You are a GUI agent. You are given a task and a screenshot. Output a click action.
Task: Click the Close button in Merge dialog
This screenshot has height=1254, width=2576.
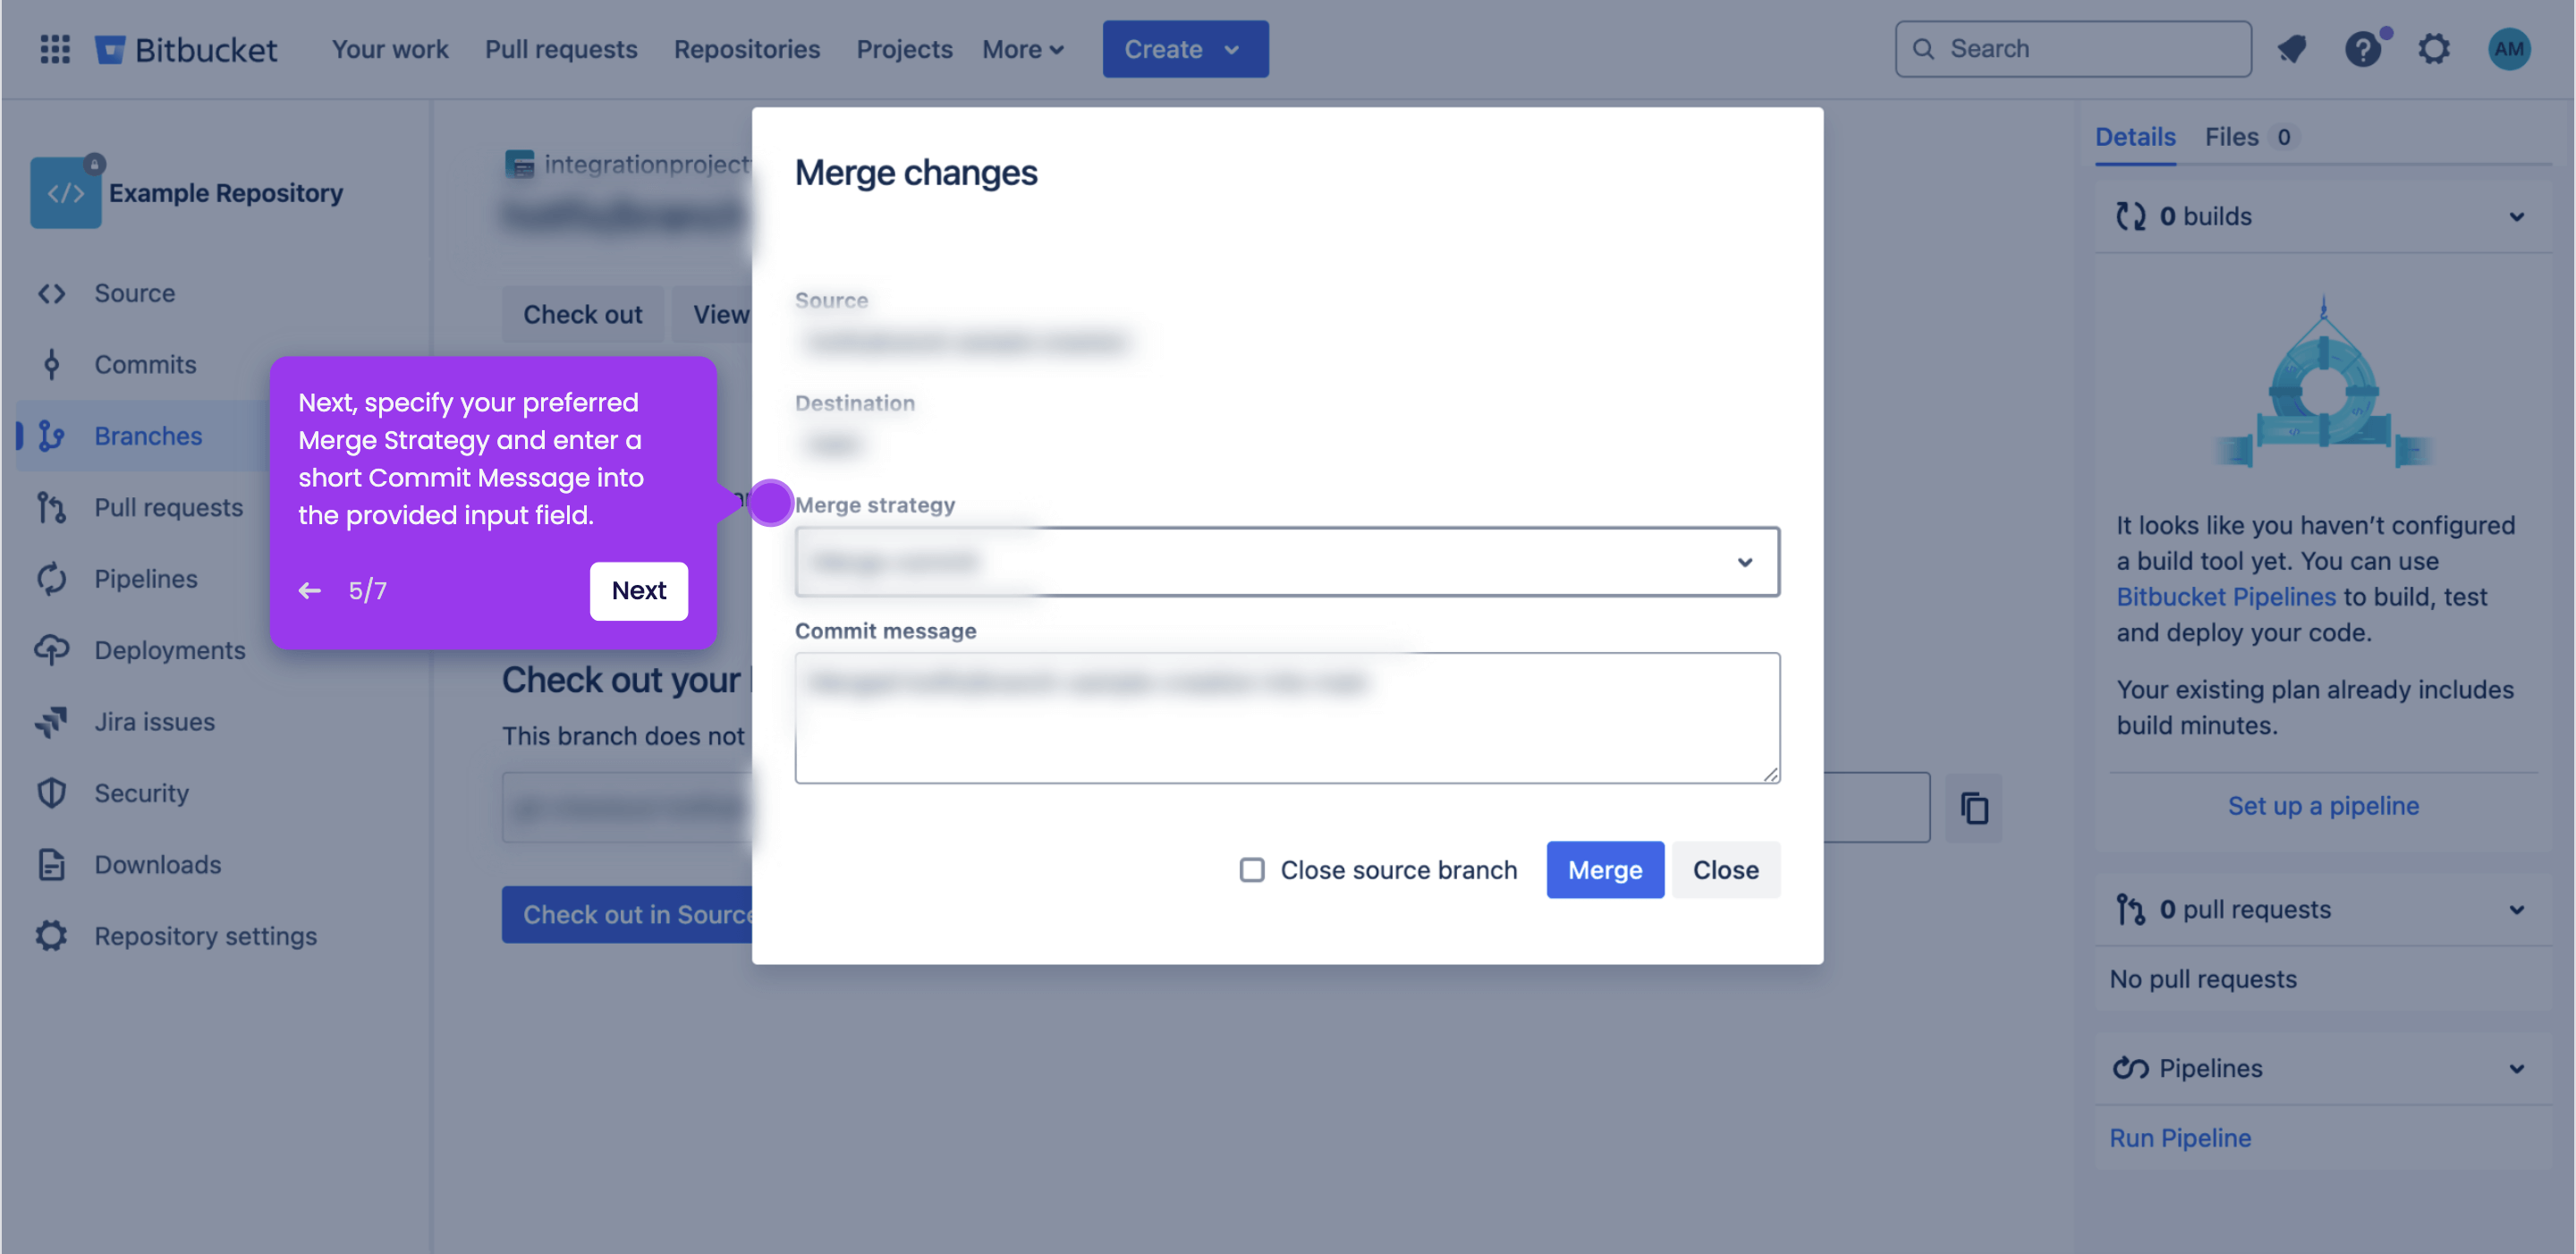pyautogui.click(x=1725, y=869)
